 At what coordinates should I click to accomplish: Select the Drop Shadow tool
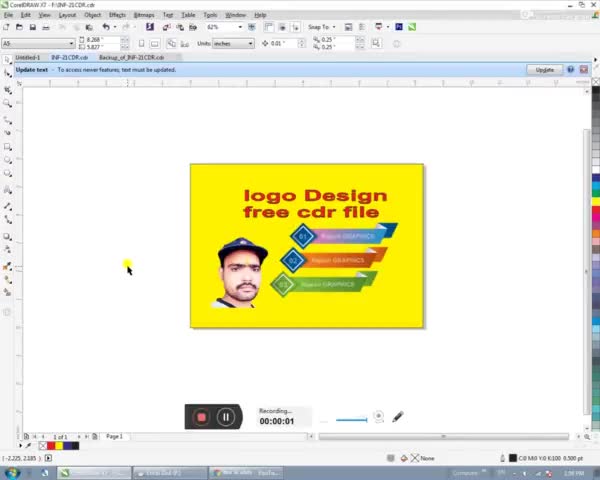7,236
